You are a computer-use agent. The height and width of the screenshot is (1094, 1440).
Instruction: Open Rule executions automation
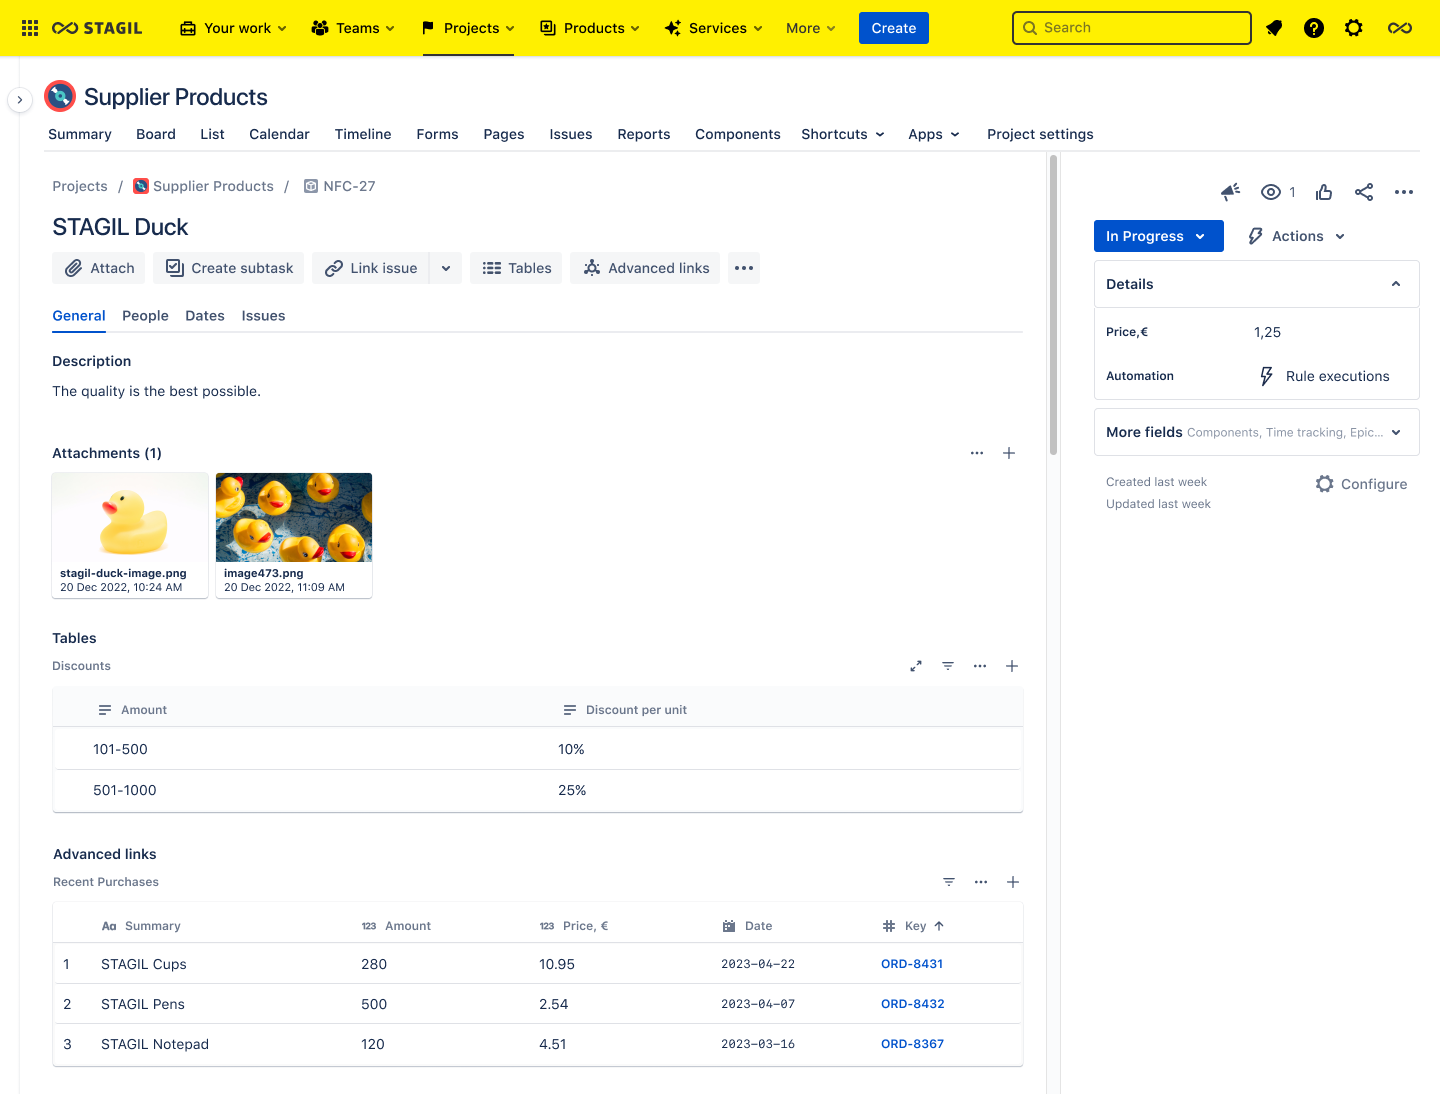coord(1324,376)
